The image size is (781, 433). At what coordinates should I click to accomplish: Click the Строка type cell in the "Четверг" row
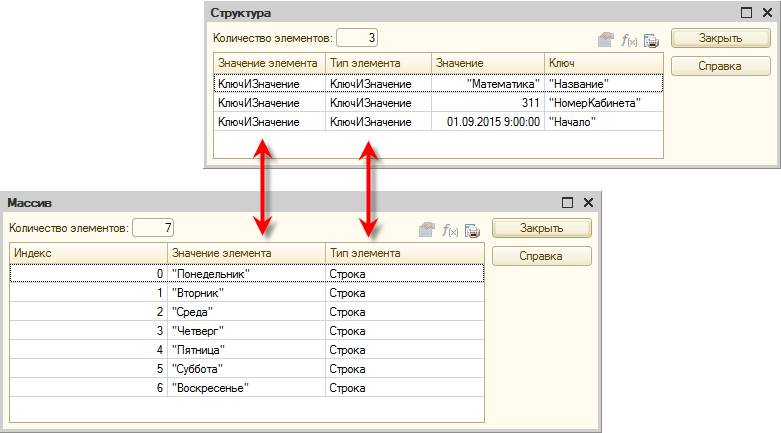pyautogui.click(x=404, y=330)
